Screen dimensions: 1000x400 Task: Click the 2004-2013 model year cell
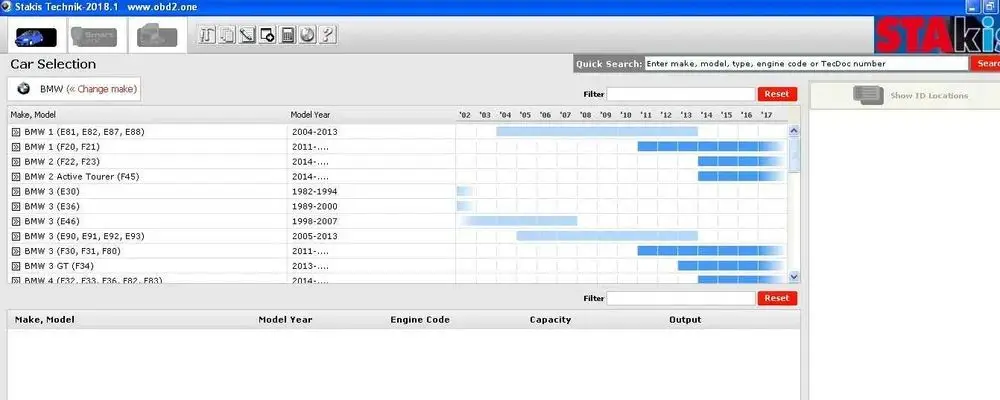(314, 132)
